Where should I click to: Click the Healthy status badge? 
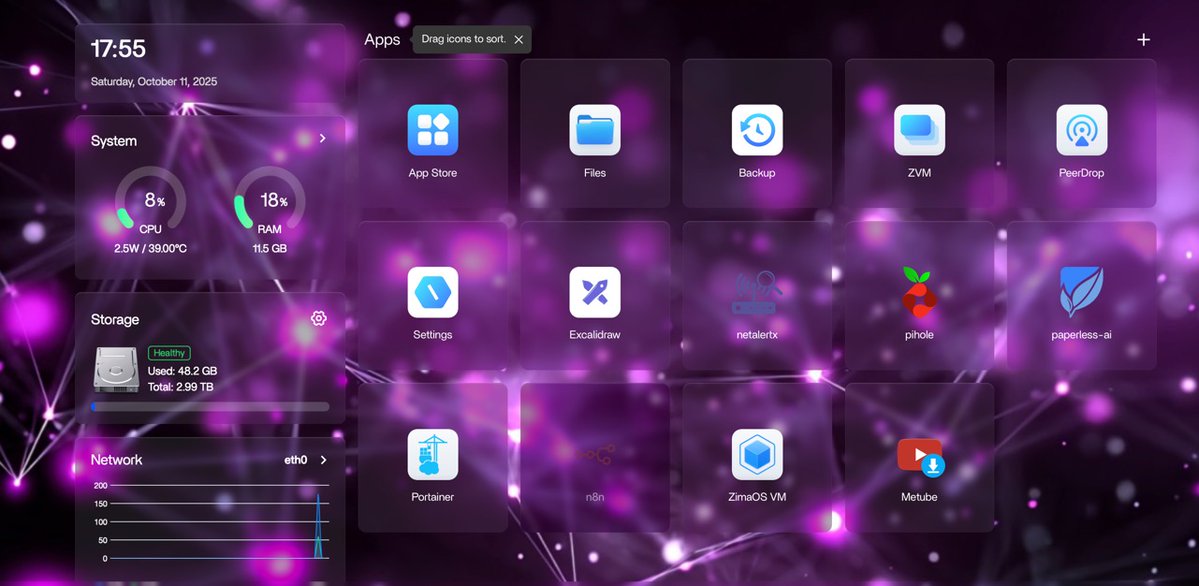pos(169,353)
